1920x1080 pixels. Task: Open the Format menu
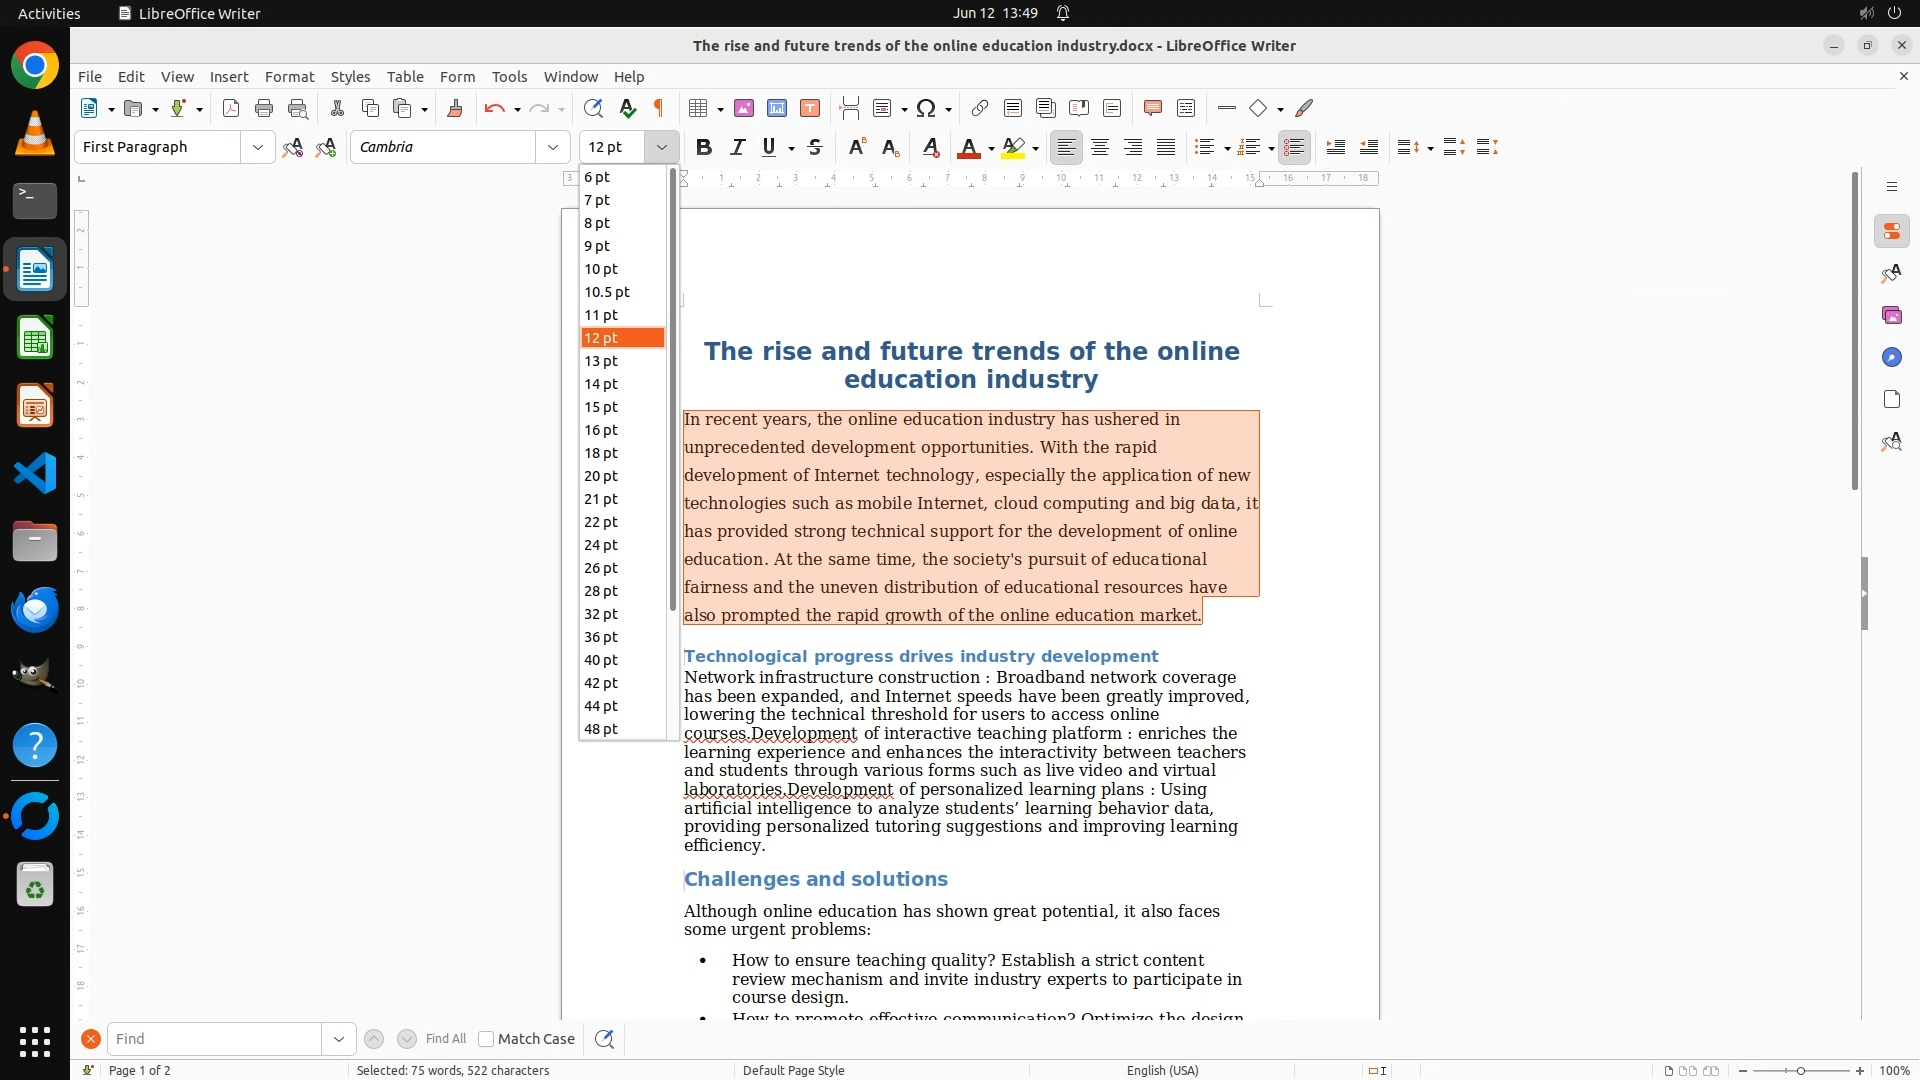pyautogui.click(x=289, y=76)
